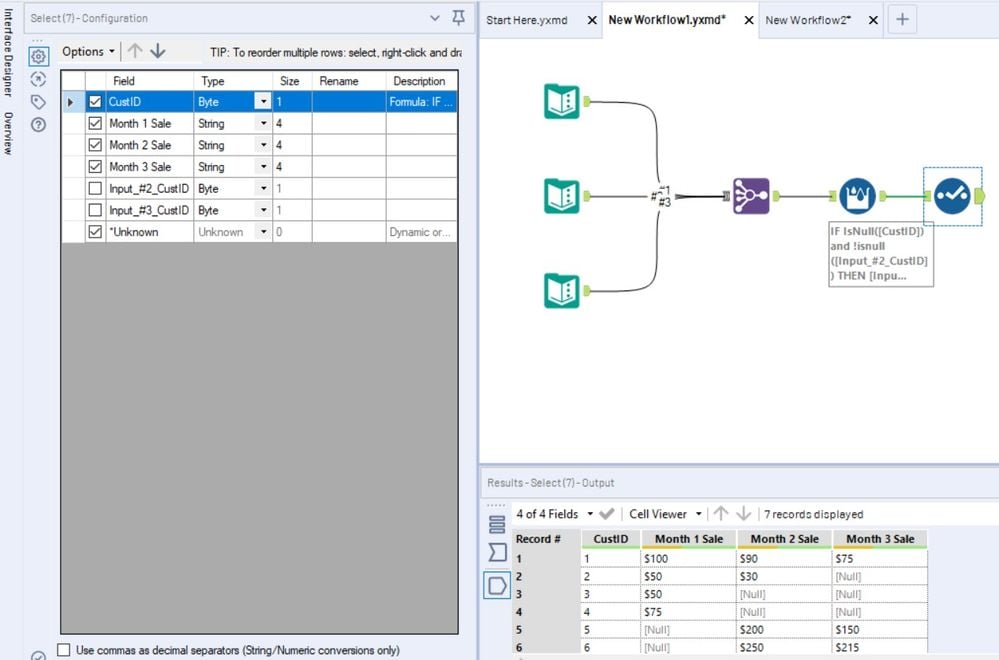The height and width of the screenshot is (660, 999).
Task: Open Type dropdown for Month 3 Sale
Action: pyautogui.click(x=263, y=166)
